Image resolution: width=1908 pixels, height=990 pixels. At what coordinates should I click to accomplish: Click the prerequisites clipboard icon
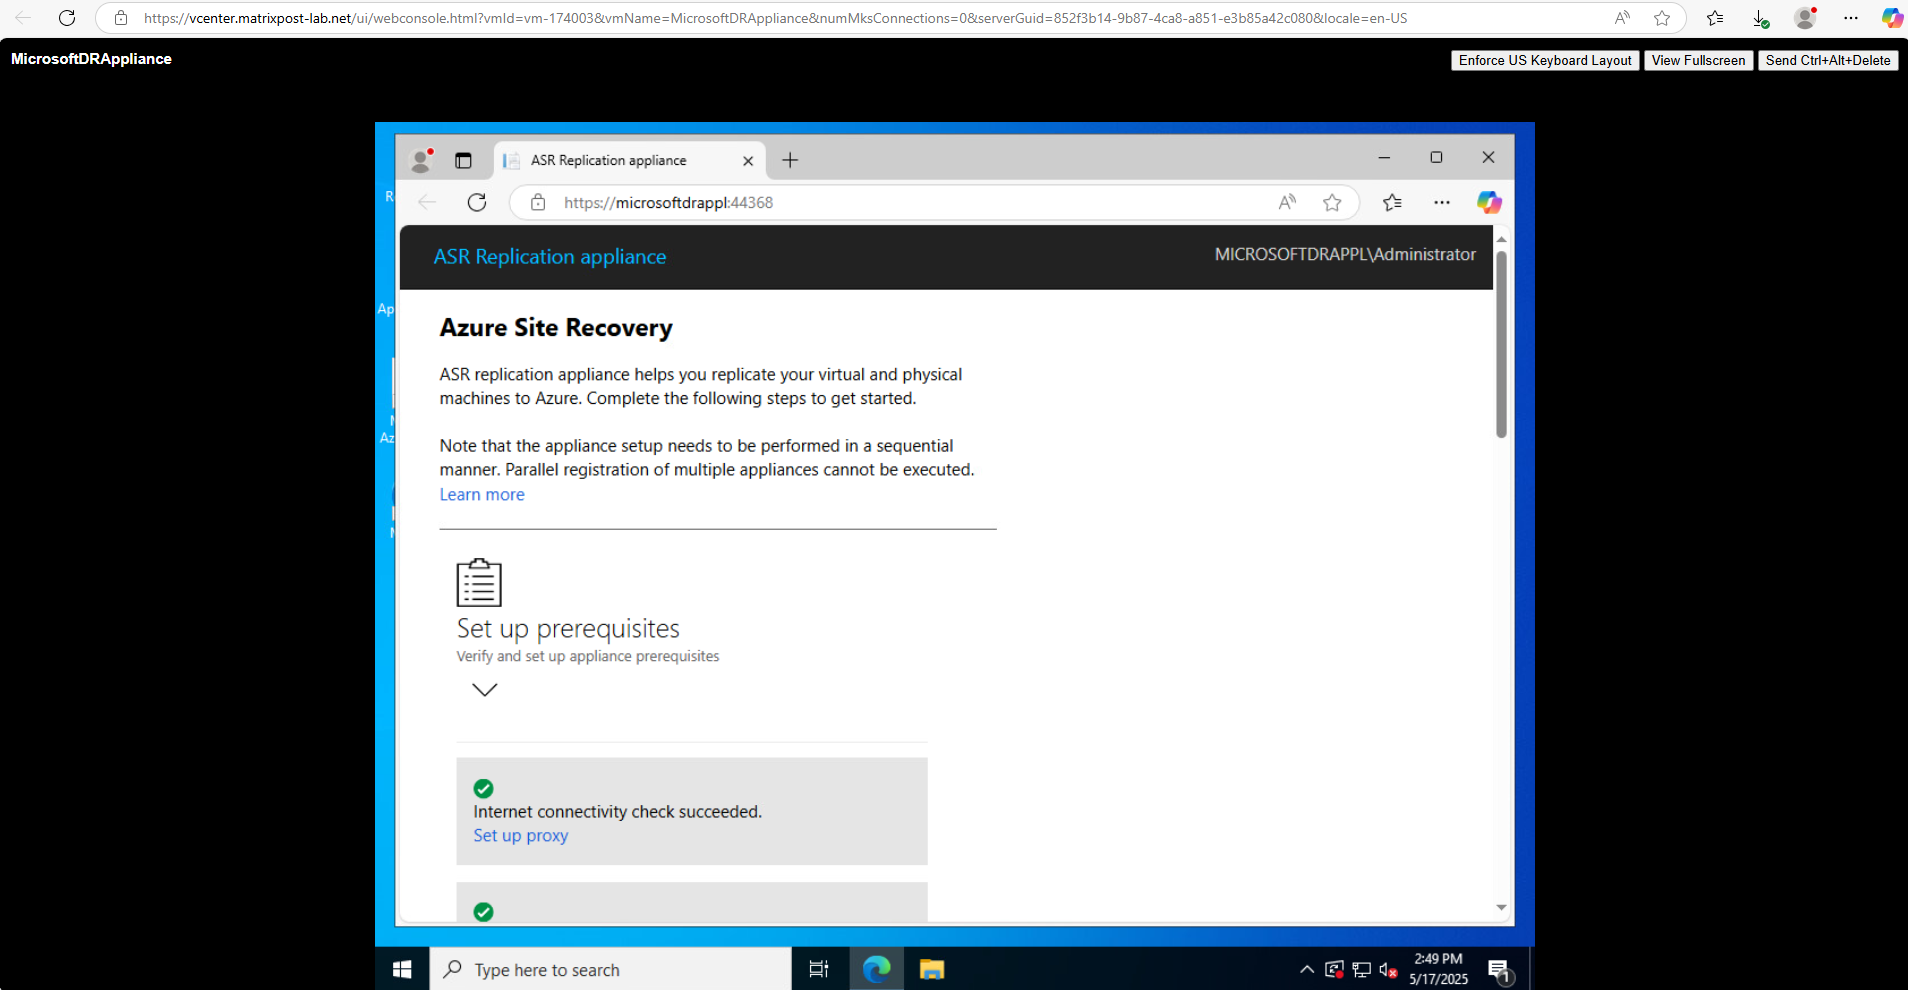[x=479, y=582]
